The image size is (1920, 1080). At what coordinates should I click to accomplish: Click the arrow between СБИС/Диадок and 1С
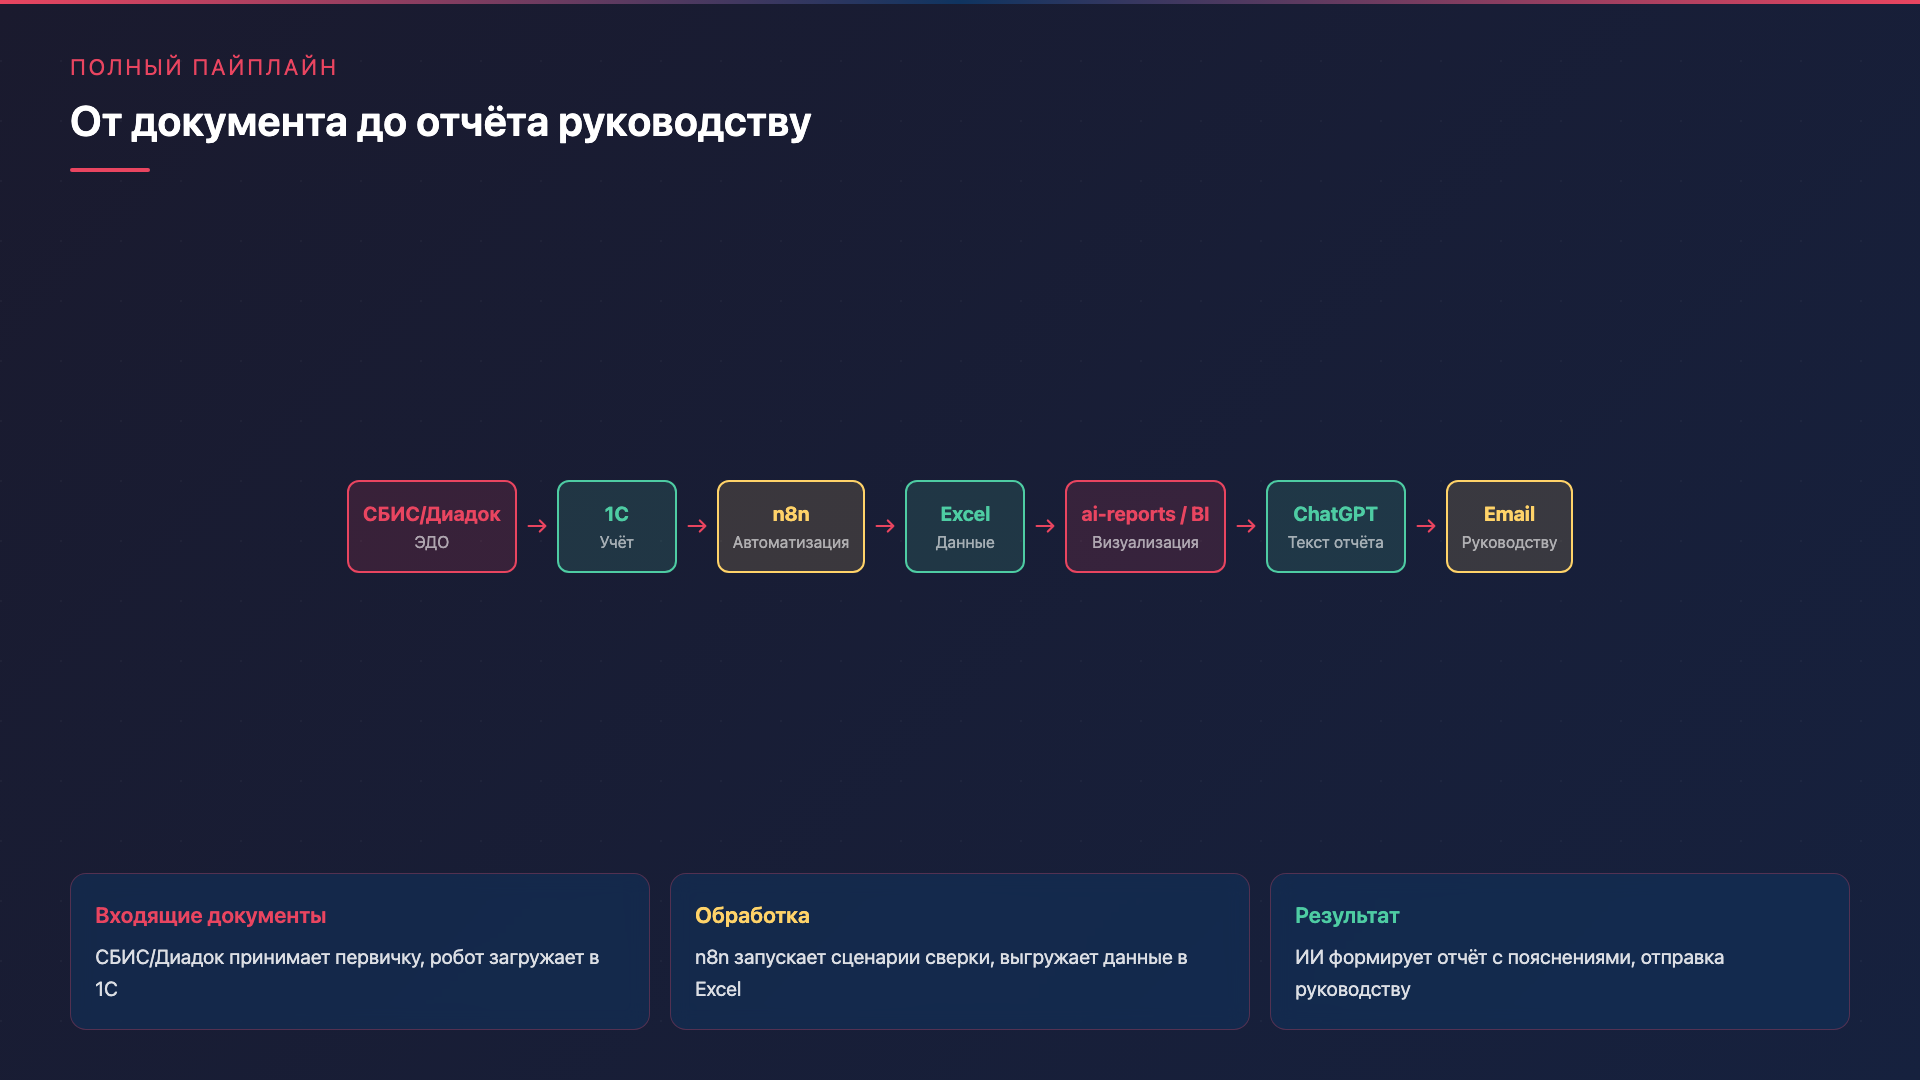536,526
